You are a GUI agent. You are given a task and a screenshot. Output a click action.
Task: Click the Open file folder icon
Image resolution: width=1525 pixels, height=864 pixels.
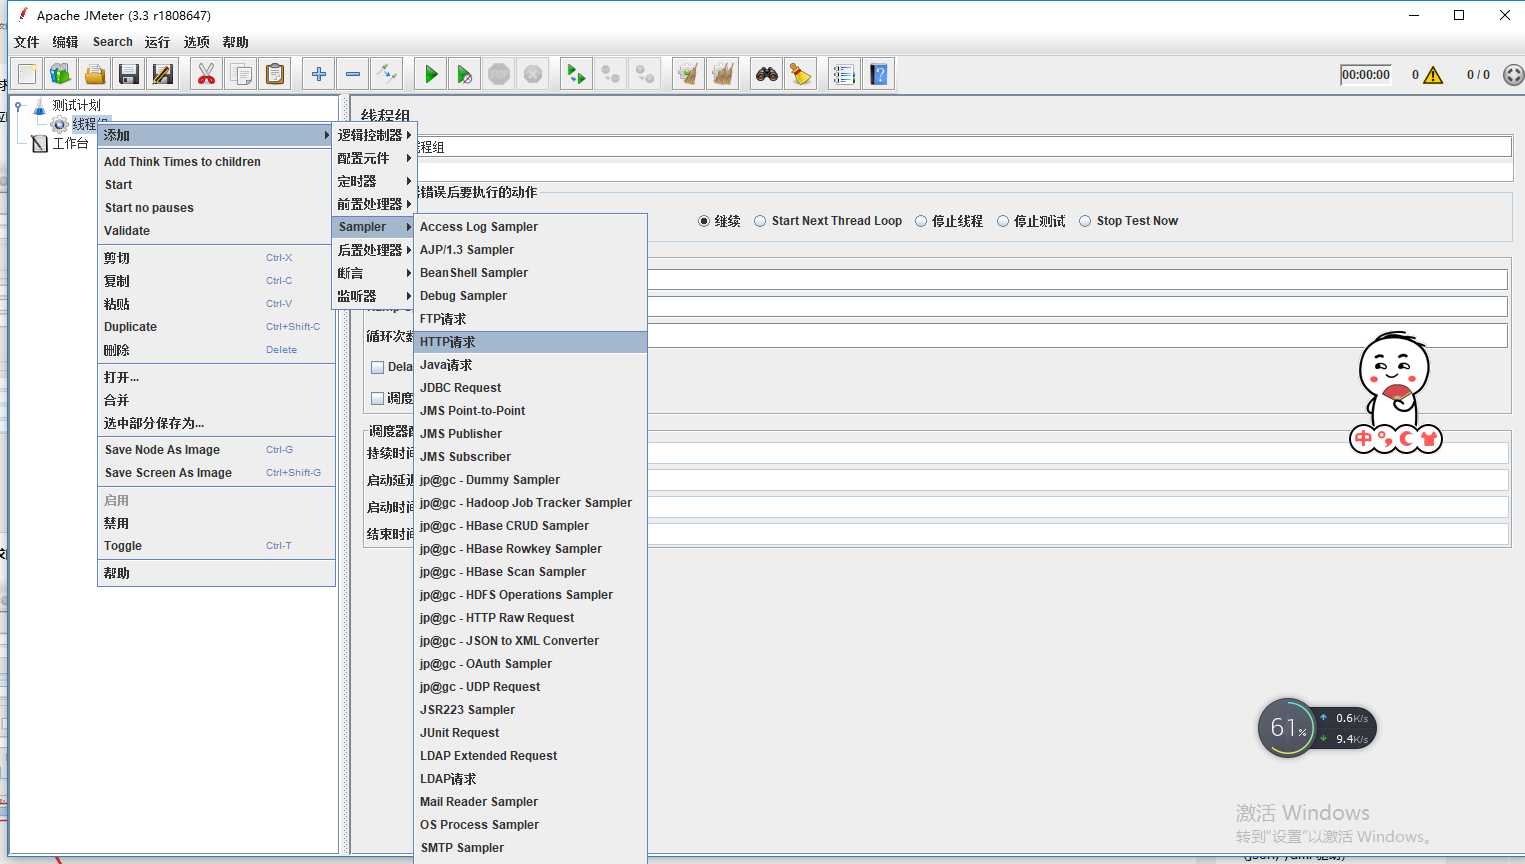pos(95,74)
